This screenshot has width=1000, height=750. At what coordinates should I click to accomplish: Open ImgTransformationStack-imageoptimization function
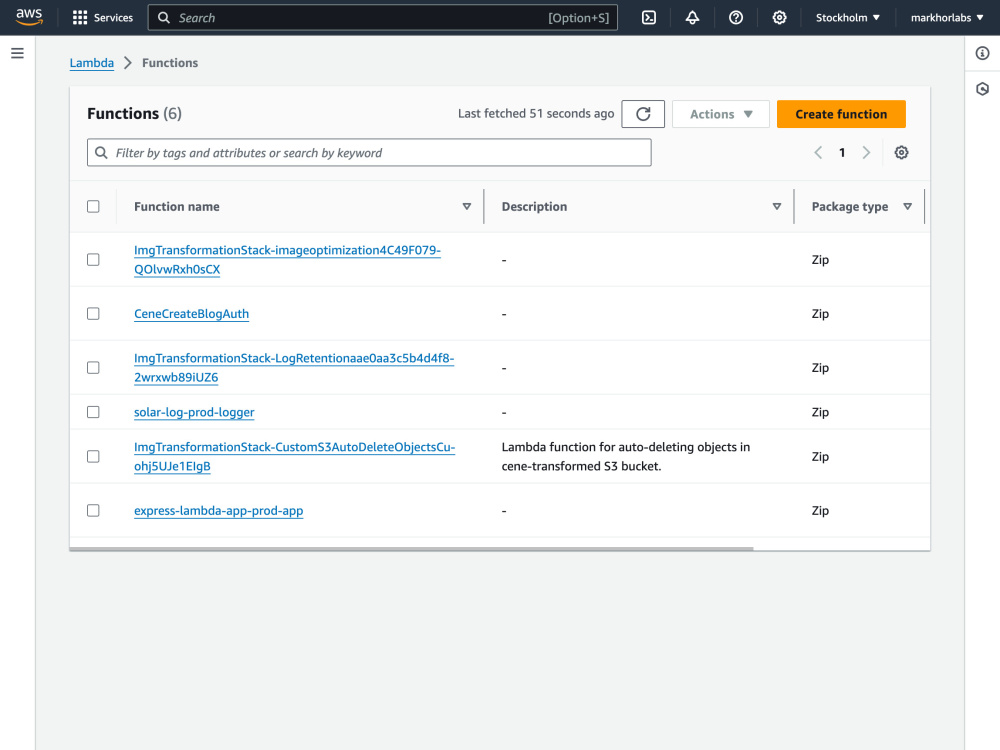tap(287, 260)
